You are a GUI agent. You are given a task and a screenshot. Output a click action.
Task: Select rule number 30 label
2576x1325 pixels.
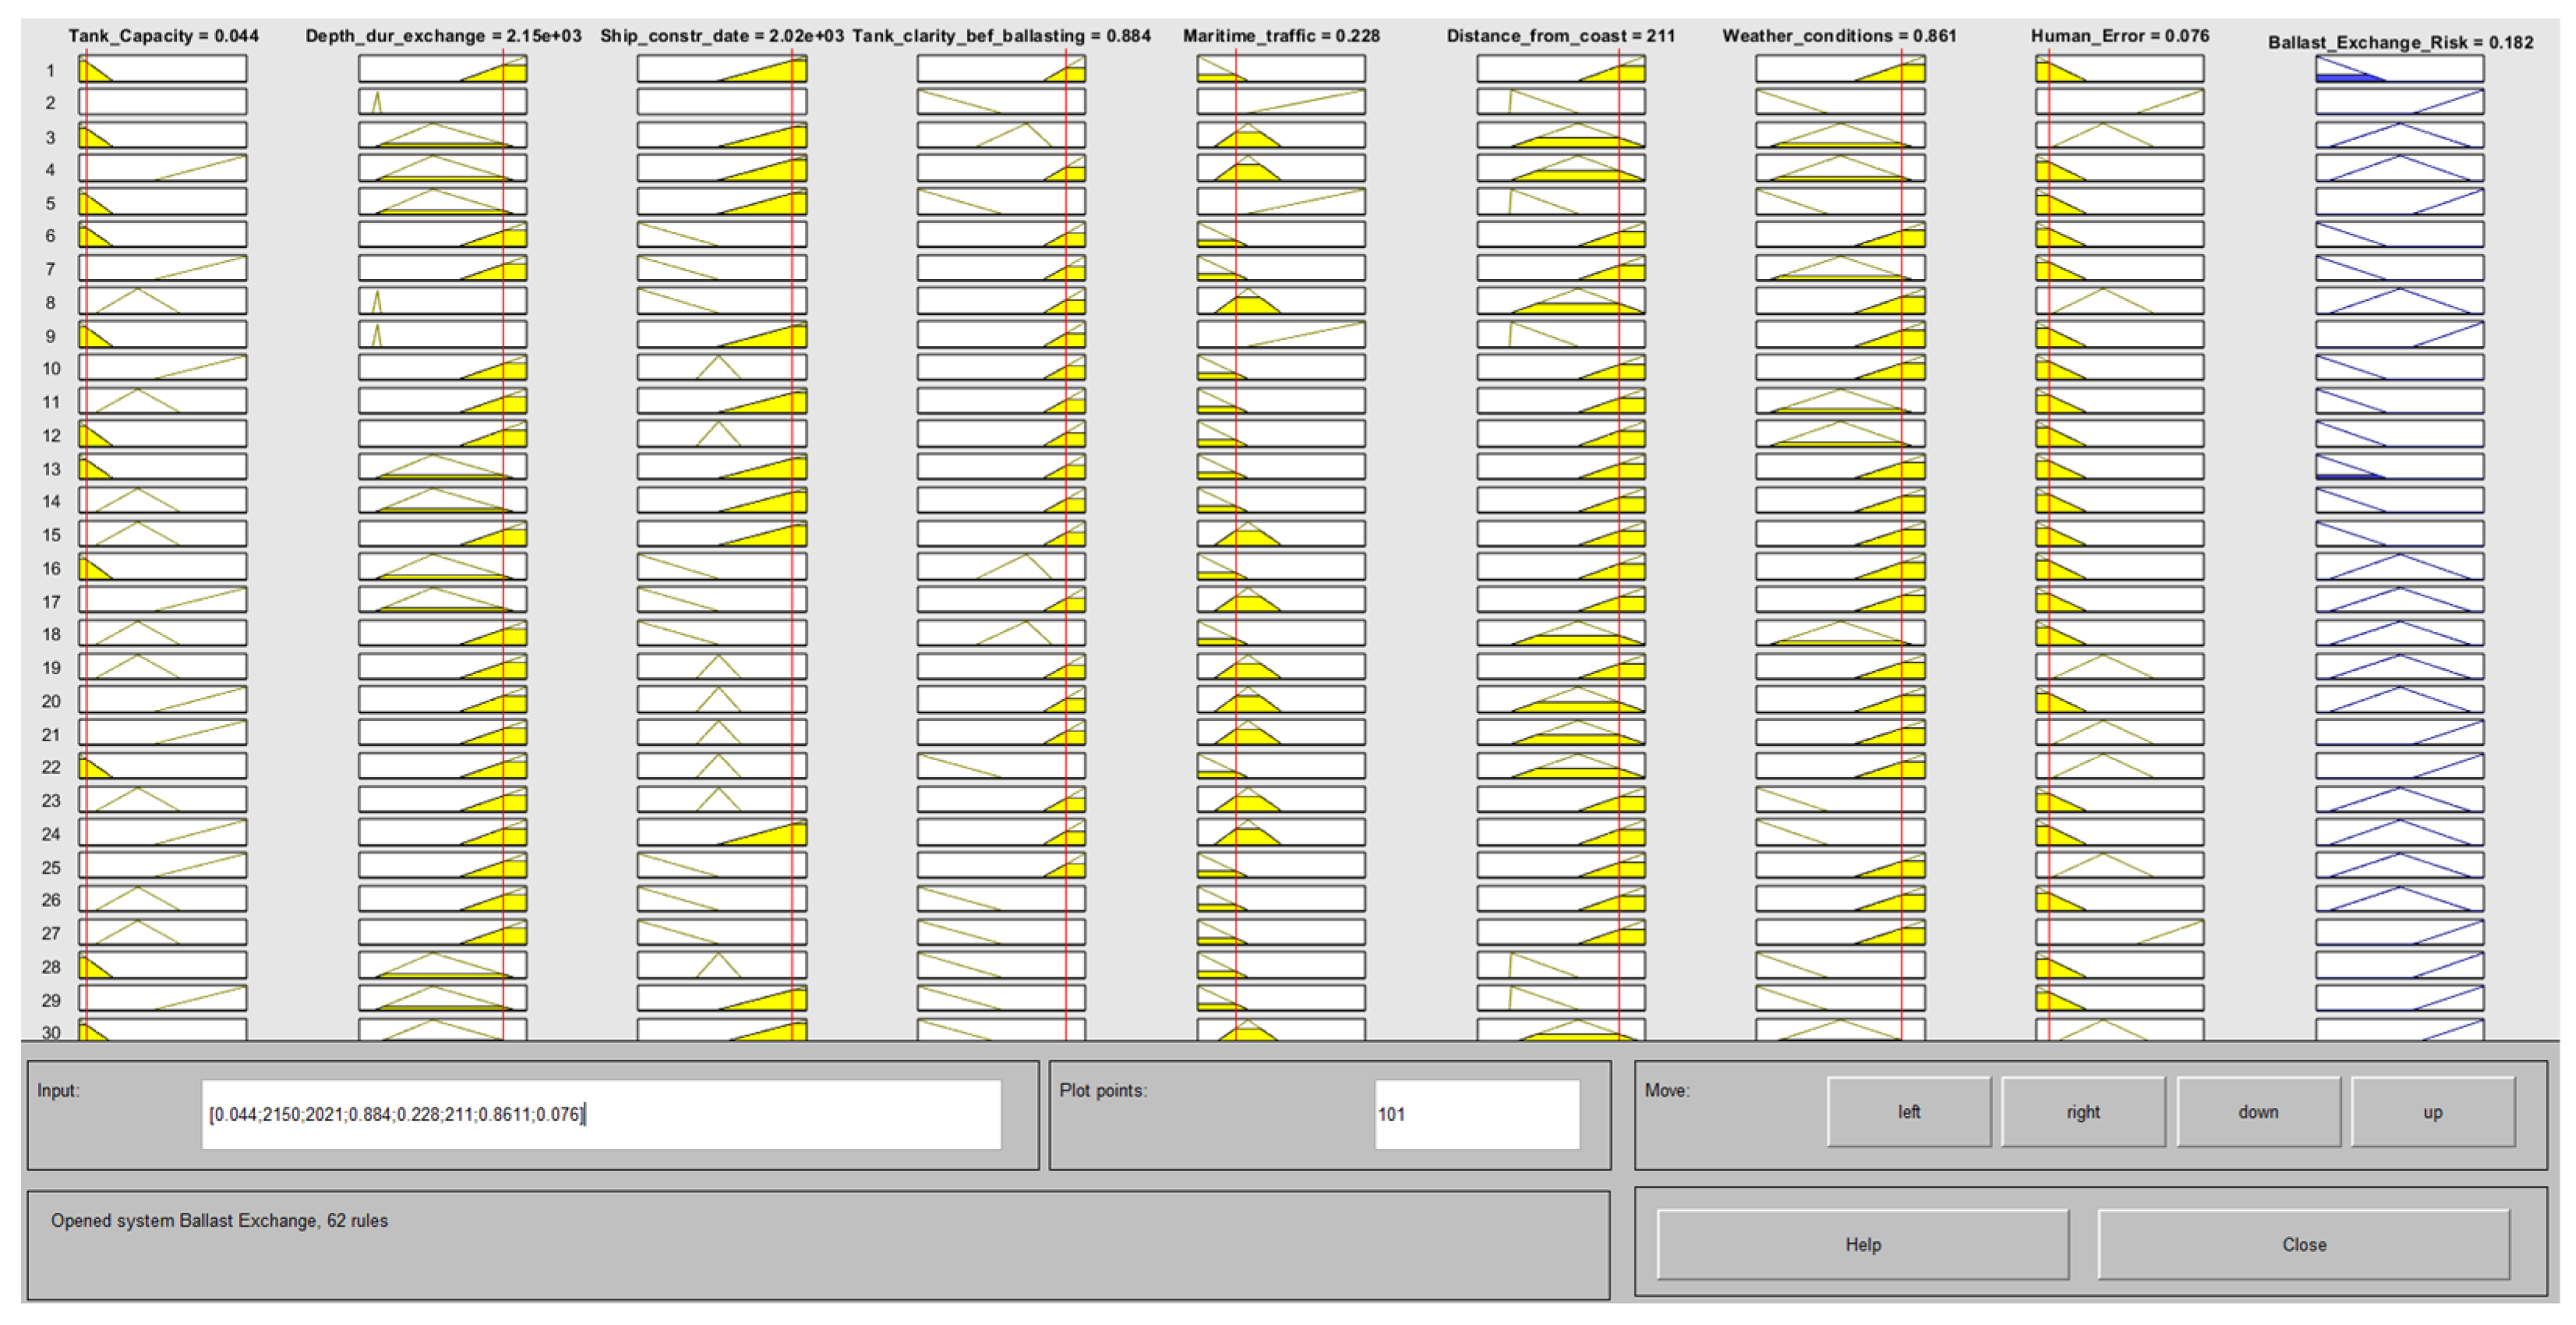click(x=51, y=1032)
